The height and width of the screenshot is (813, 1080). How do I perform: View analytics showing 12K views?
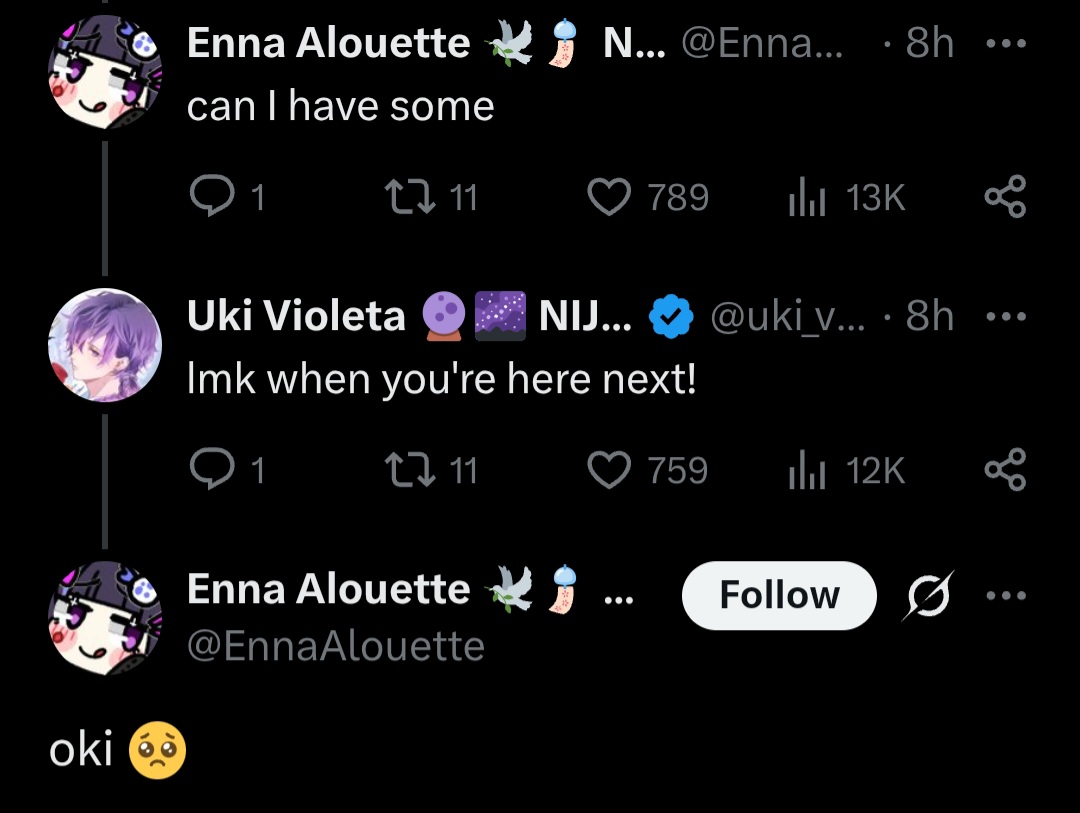point(804,470)
